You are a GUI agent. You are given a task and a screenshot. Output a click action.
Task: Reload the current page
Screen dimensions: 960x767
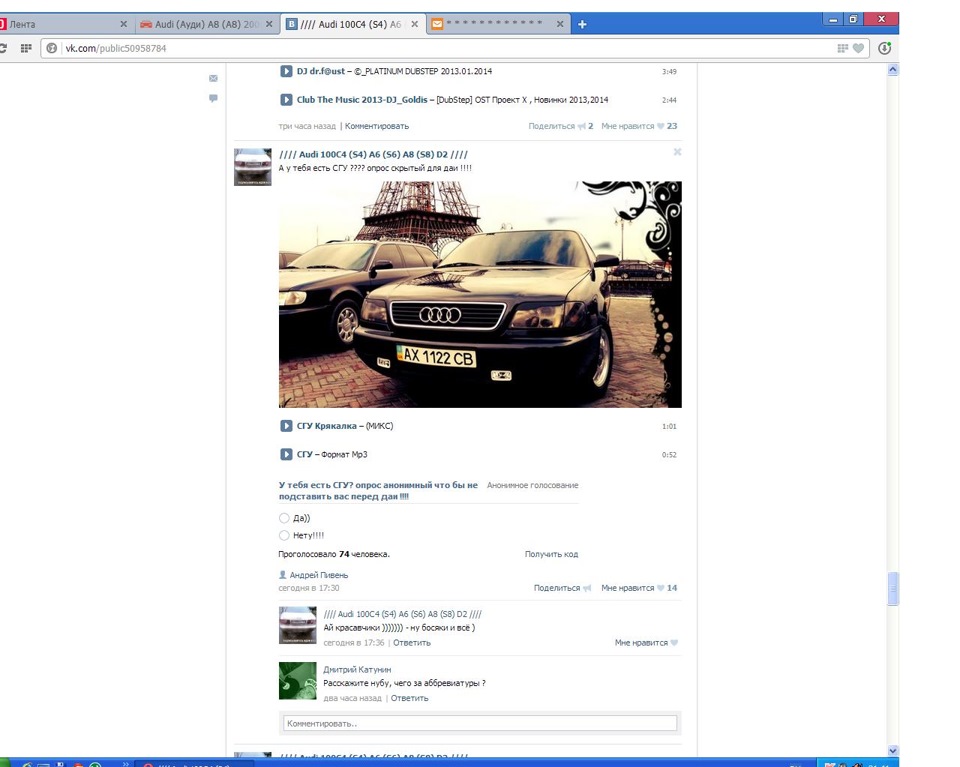(x=3, y=48)
